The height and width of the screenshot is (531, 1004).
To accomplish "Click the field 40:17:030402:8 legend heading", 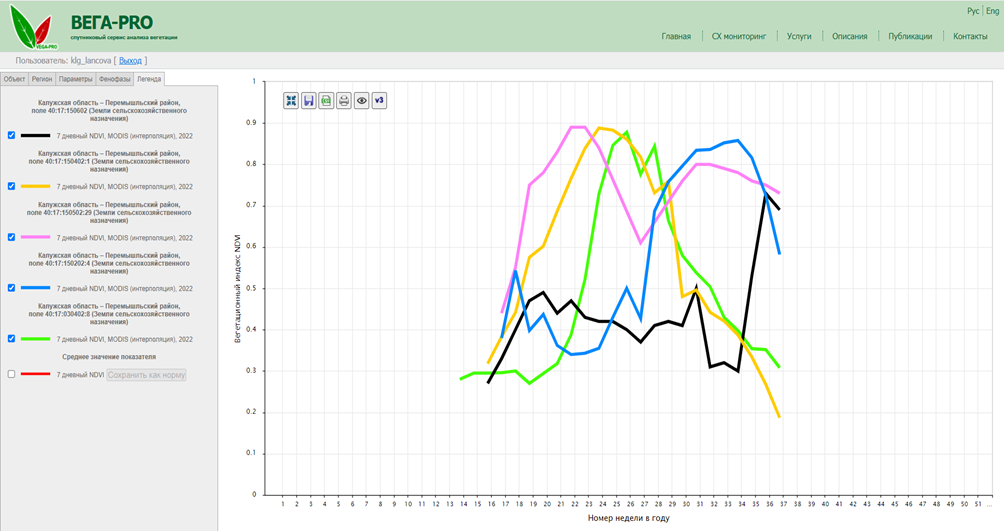I will pos(109,314).
